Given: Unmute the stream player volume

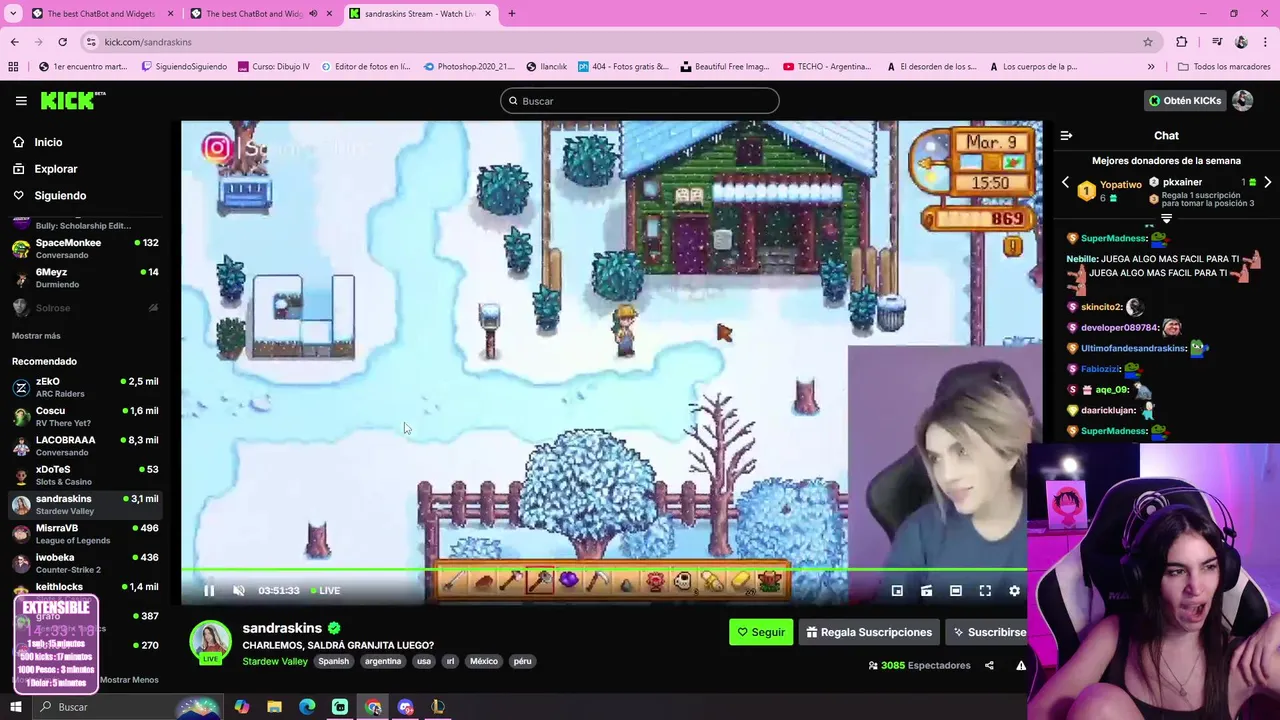Looking at the screenshot, I should (239, 591).
